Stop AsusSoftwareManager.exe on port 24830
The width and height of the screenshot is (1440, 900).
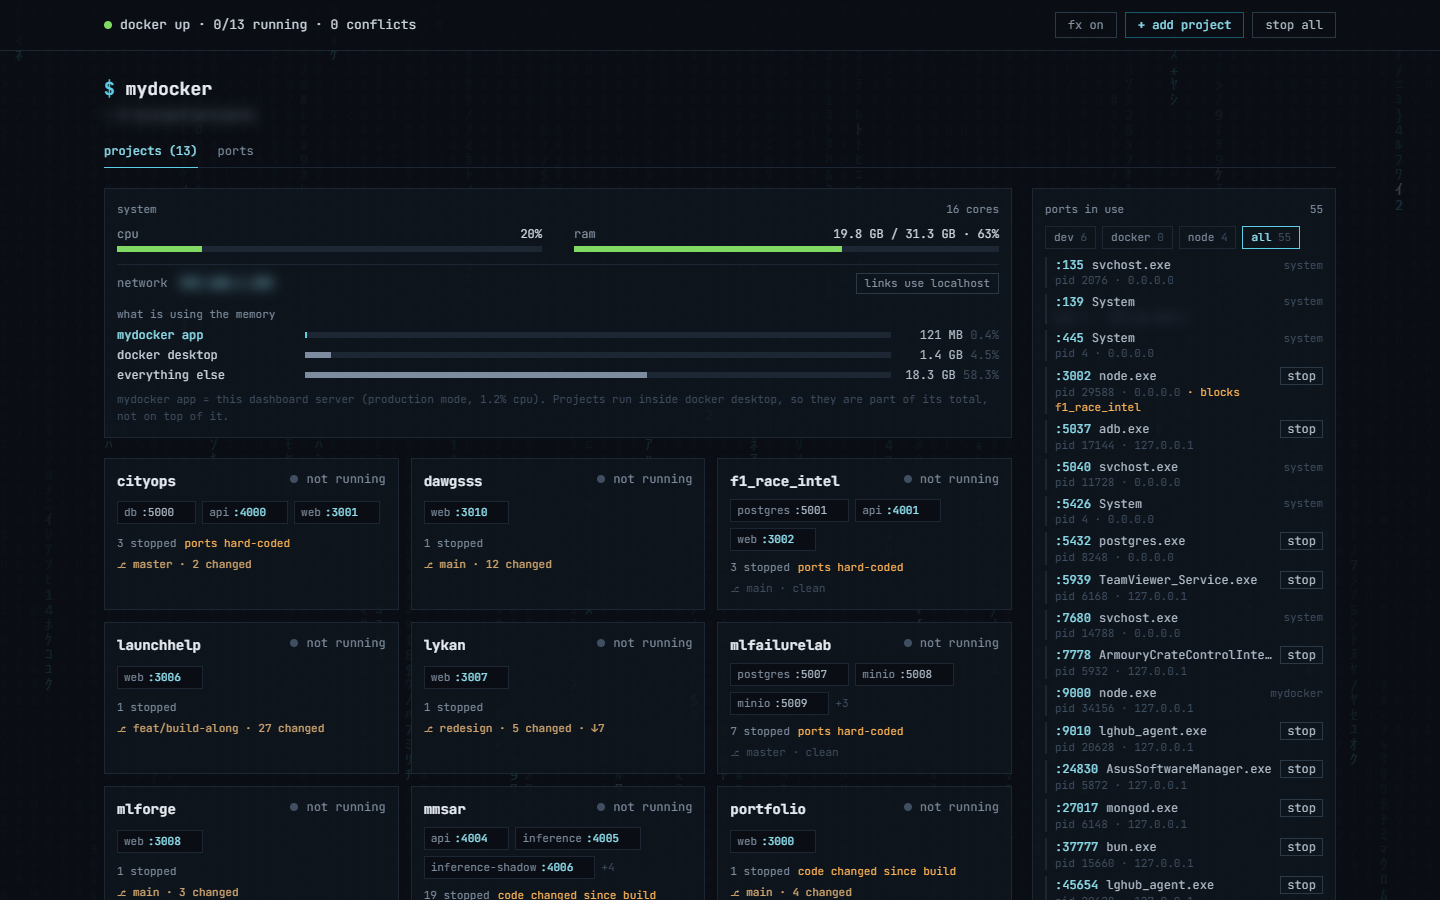pyautogui.click(x=1301, y=769)
